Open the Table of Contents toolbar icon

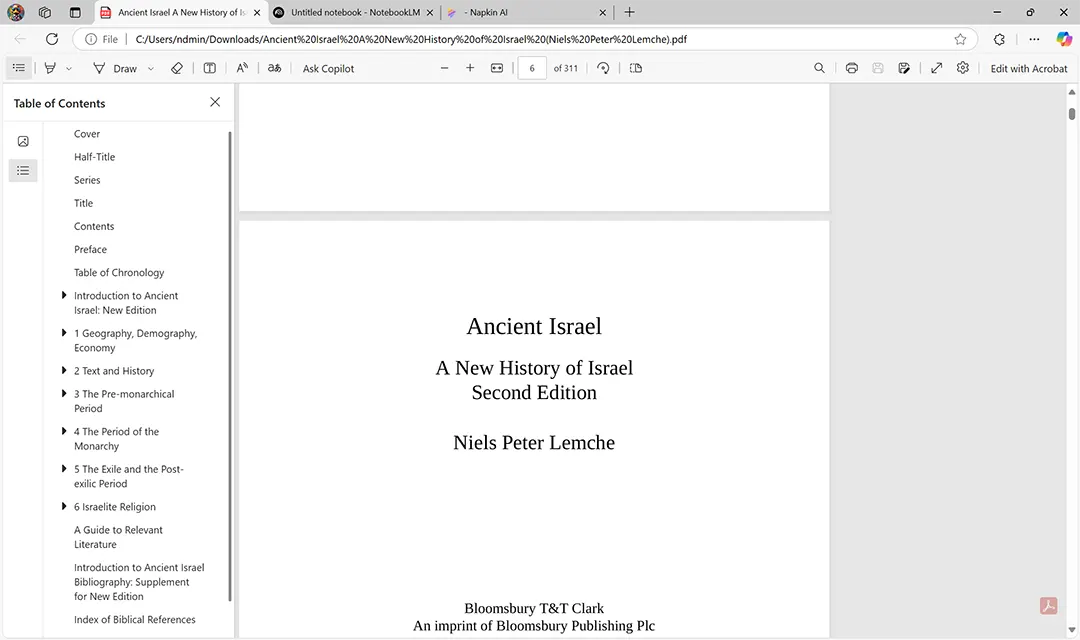(x=18, y=68)
